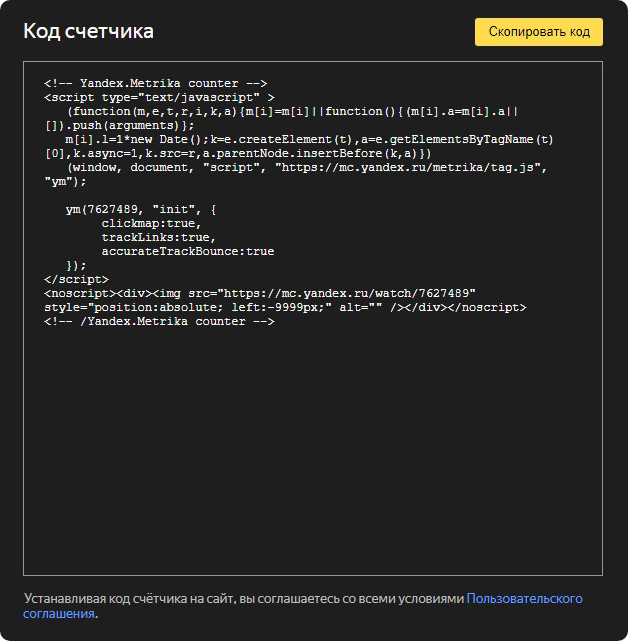Click the clickmap:true parameter line

click(151, 224)
